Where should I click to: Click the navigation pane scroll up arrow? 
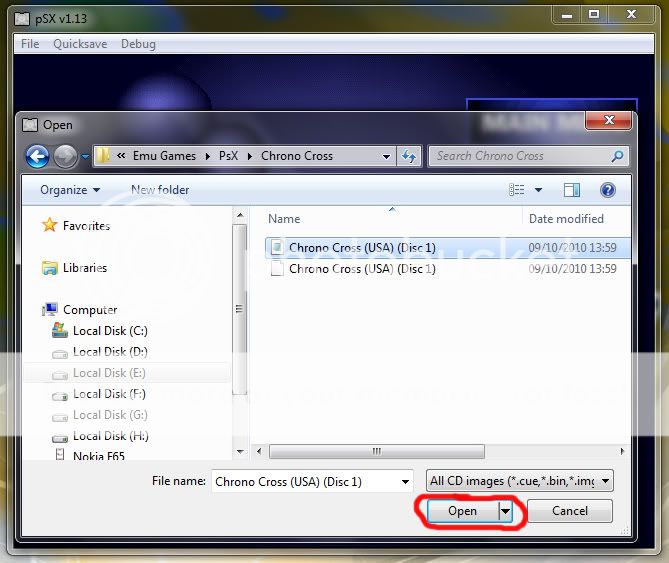coord(240,215)
